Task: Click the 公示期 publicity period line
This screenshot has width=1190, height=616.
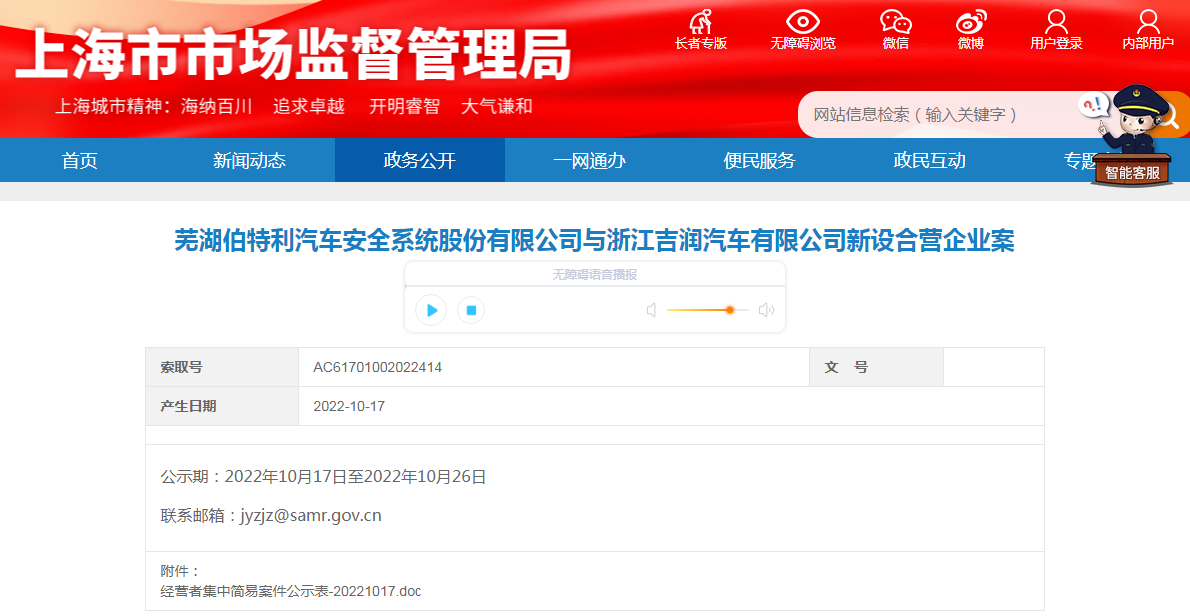Action: click(x=323, y=477)
